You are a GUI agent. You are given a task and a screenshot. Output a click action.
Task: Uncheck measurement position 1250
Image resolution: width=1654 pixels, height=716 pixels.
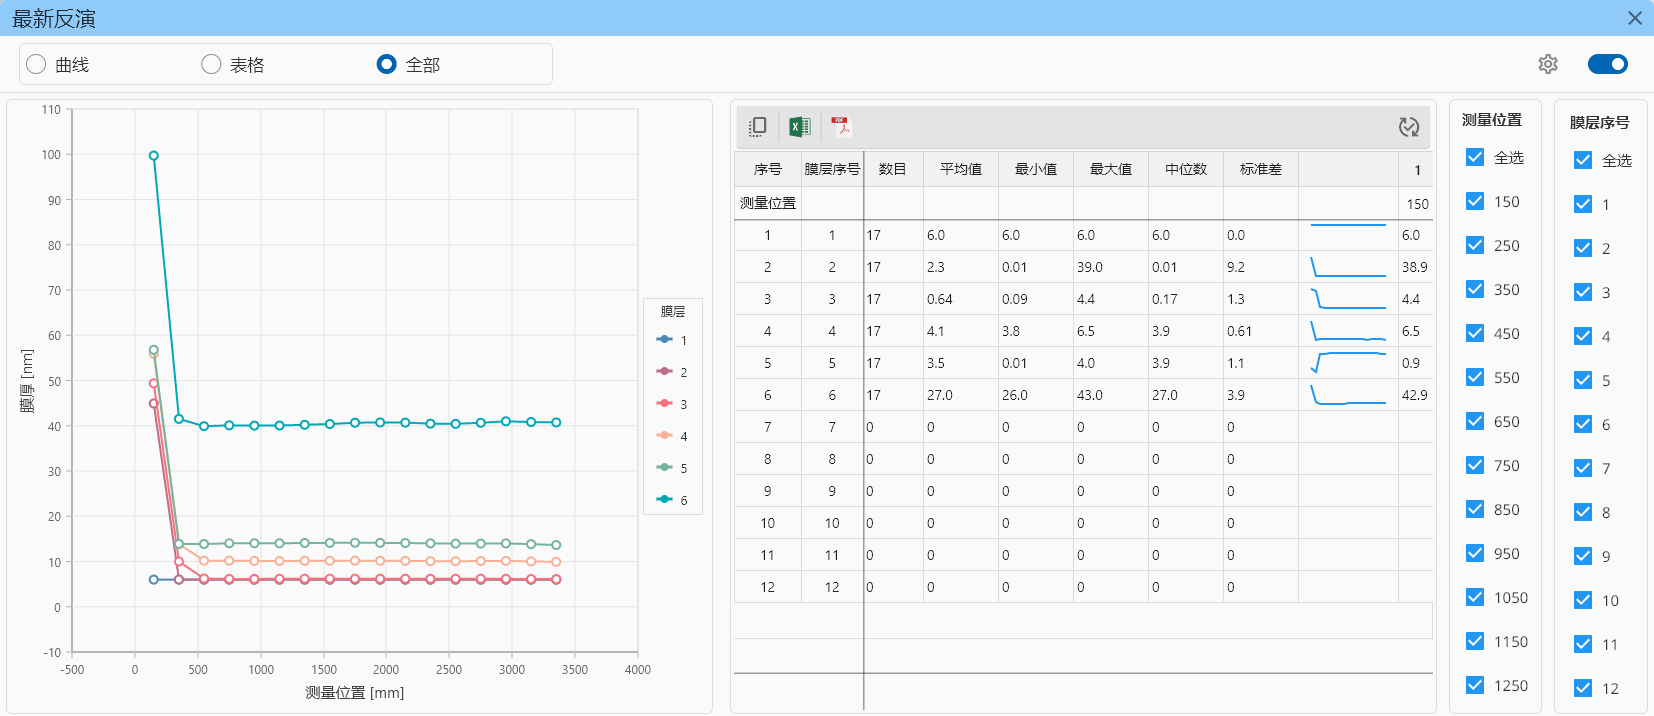point(1475,685)
